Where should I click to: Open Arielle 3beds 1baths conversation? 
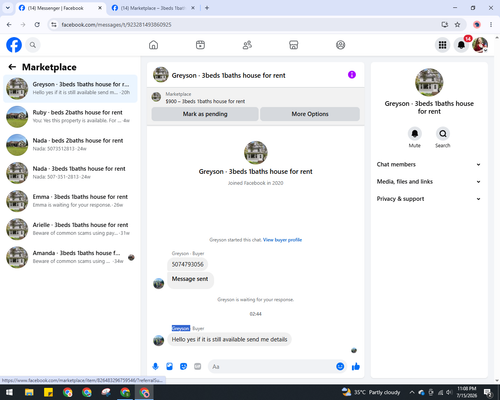click(70, 229)
